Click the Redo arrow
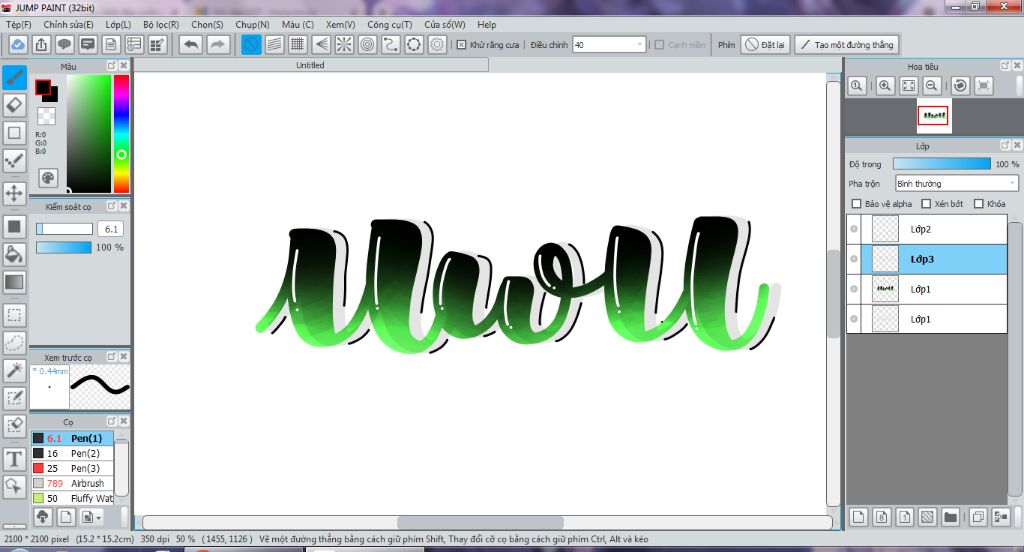This screenshot has height=552, width=1024. pos(218,44)
